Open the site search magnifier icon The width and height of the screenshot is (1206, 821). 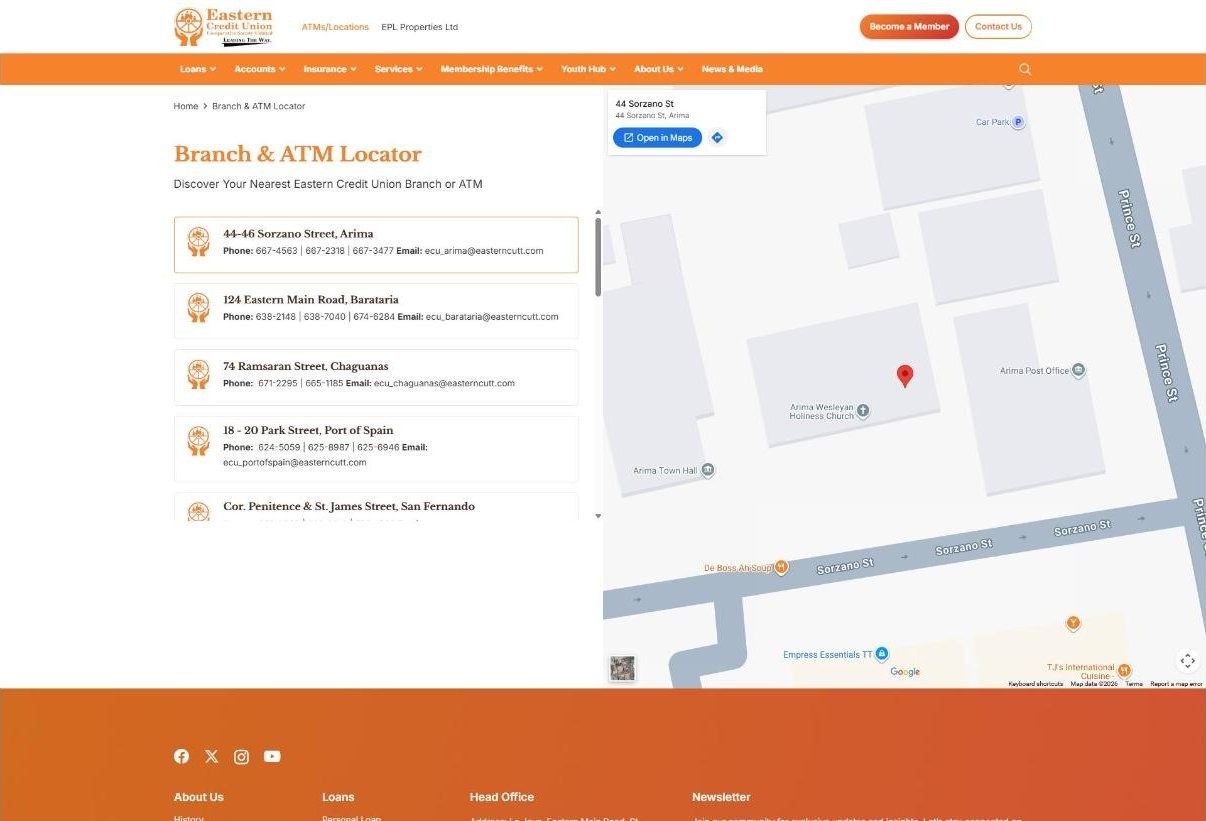[1025, 69]
